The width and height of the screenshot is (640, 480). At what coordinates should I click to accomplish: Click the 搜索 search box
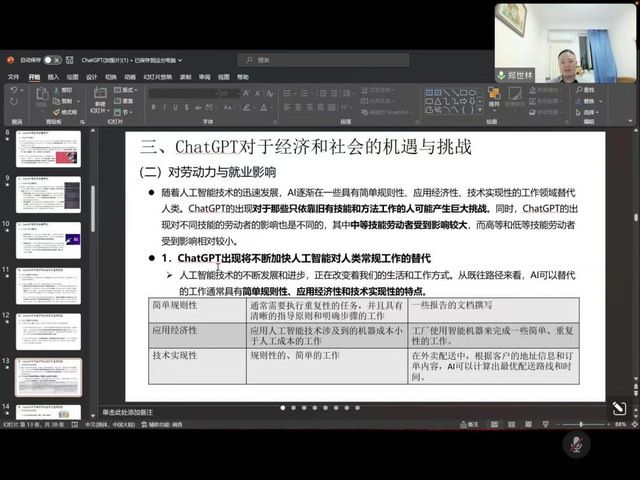[323, 60]
